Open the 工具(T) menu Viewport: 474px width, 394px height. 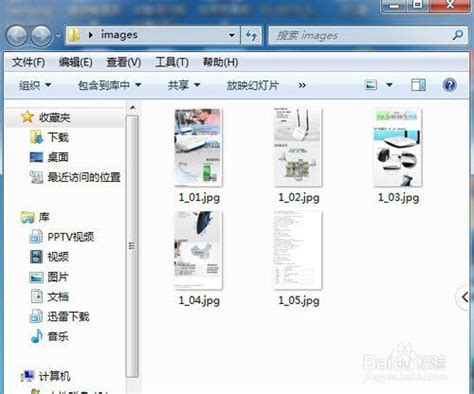[172, 62]
